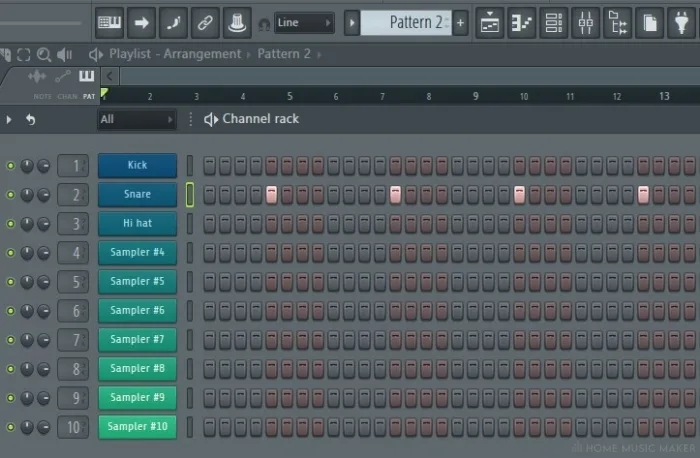Click the project file pages icon
Image resolution: width=700 pixels, height=458 pixels.
pyautogui.click(x=650, y=22)
